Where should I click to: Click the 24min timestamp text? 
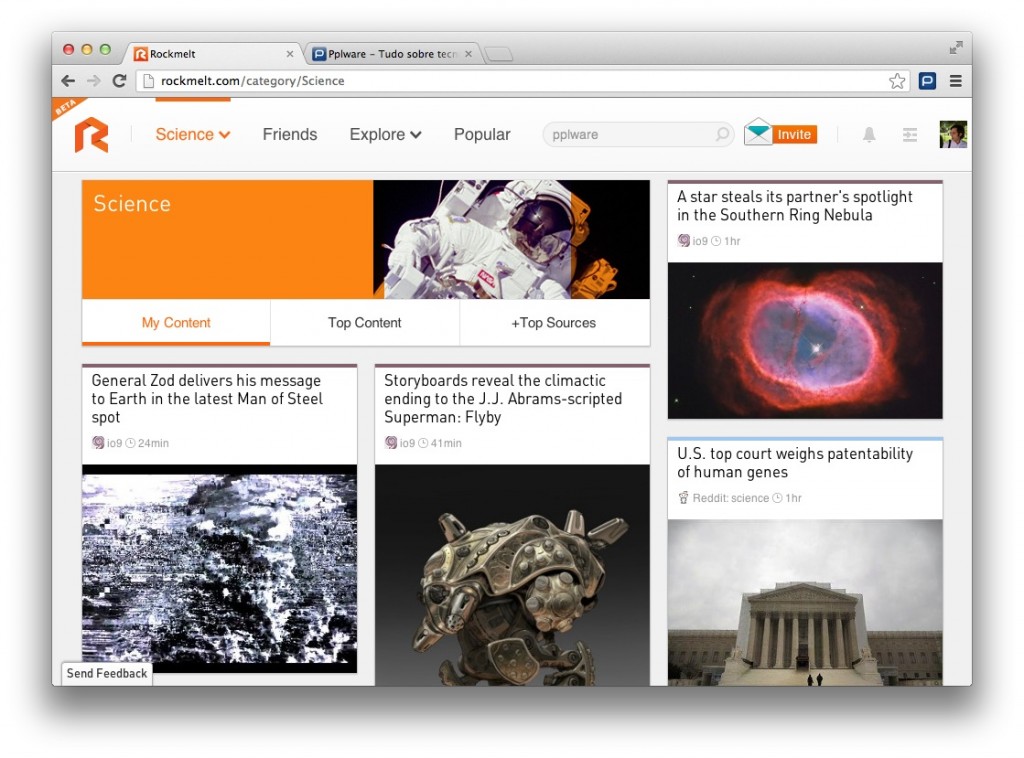click(x=153, y=443)
